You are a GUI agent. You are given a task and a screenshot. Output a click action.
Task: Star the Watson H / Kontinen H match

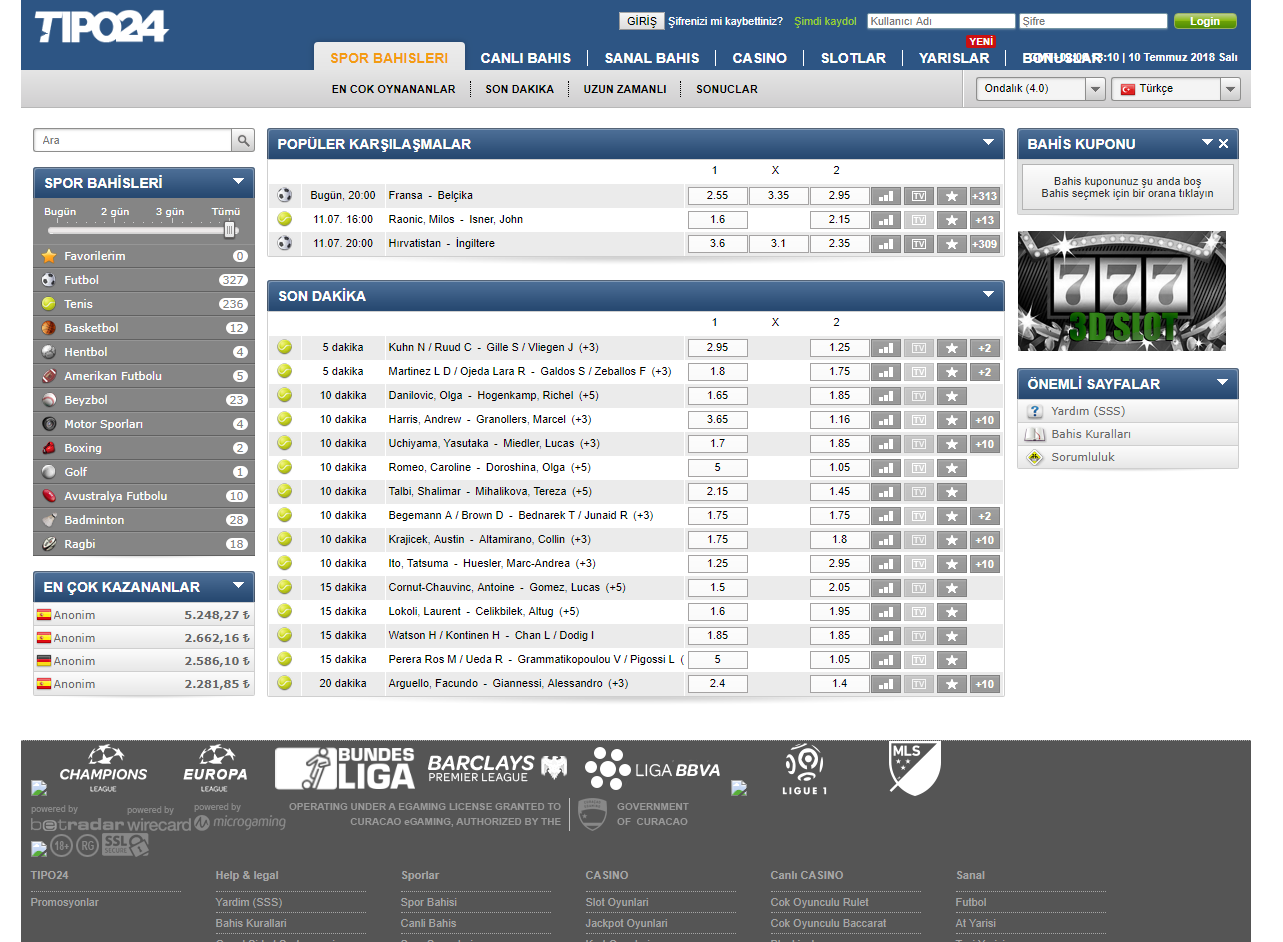pyautogui.click(x=952, y=636)
